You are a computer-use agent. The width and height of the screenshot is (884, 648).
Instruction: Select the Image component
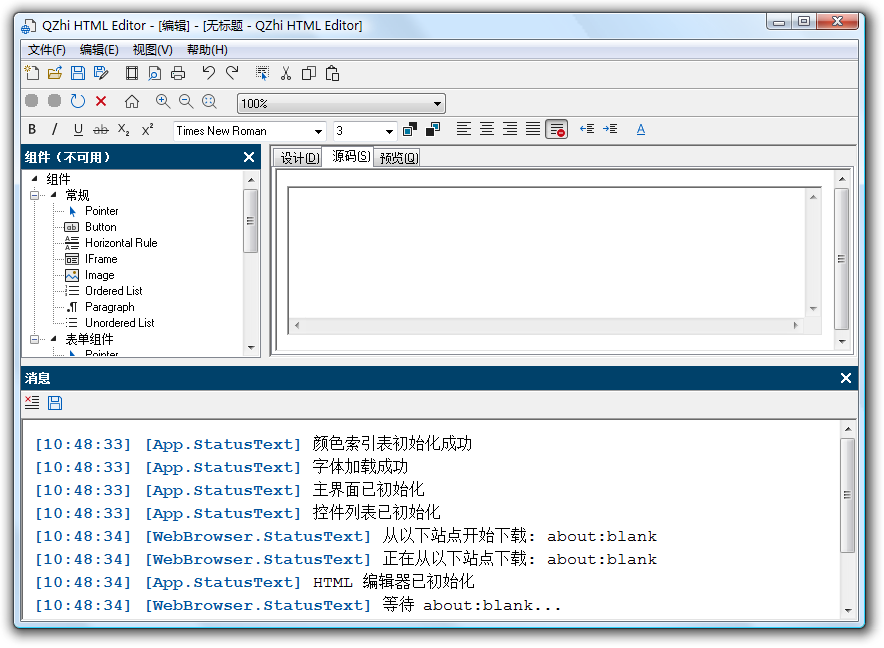tap(89, 275)
